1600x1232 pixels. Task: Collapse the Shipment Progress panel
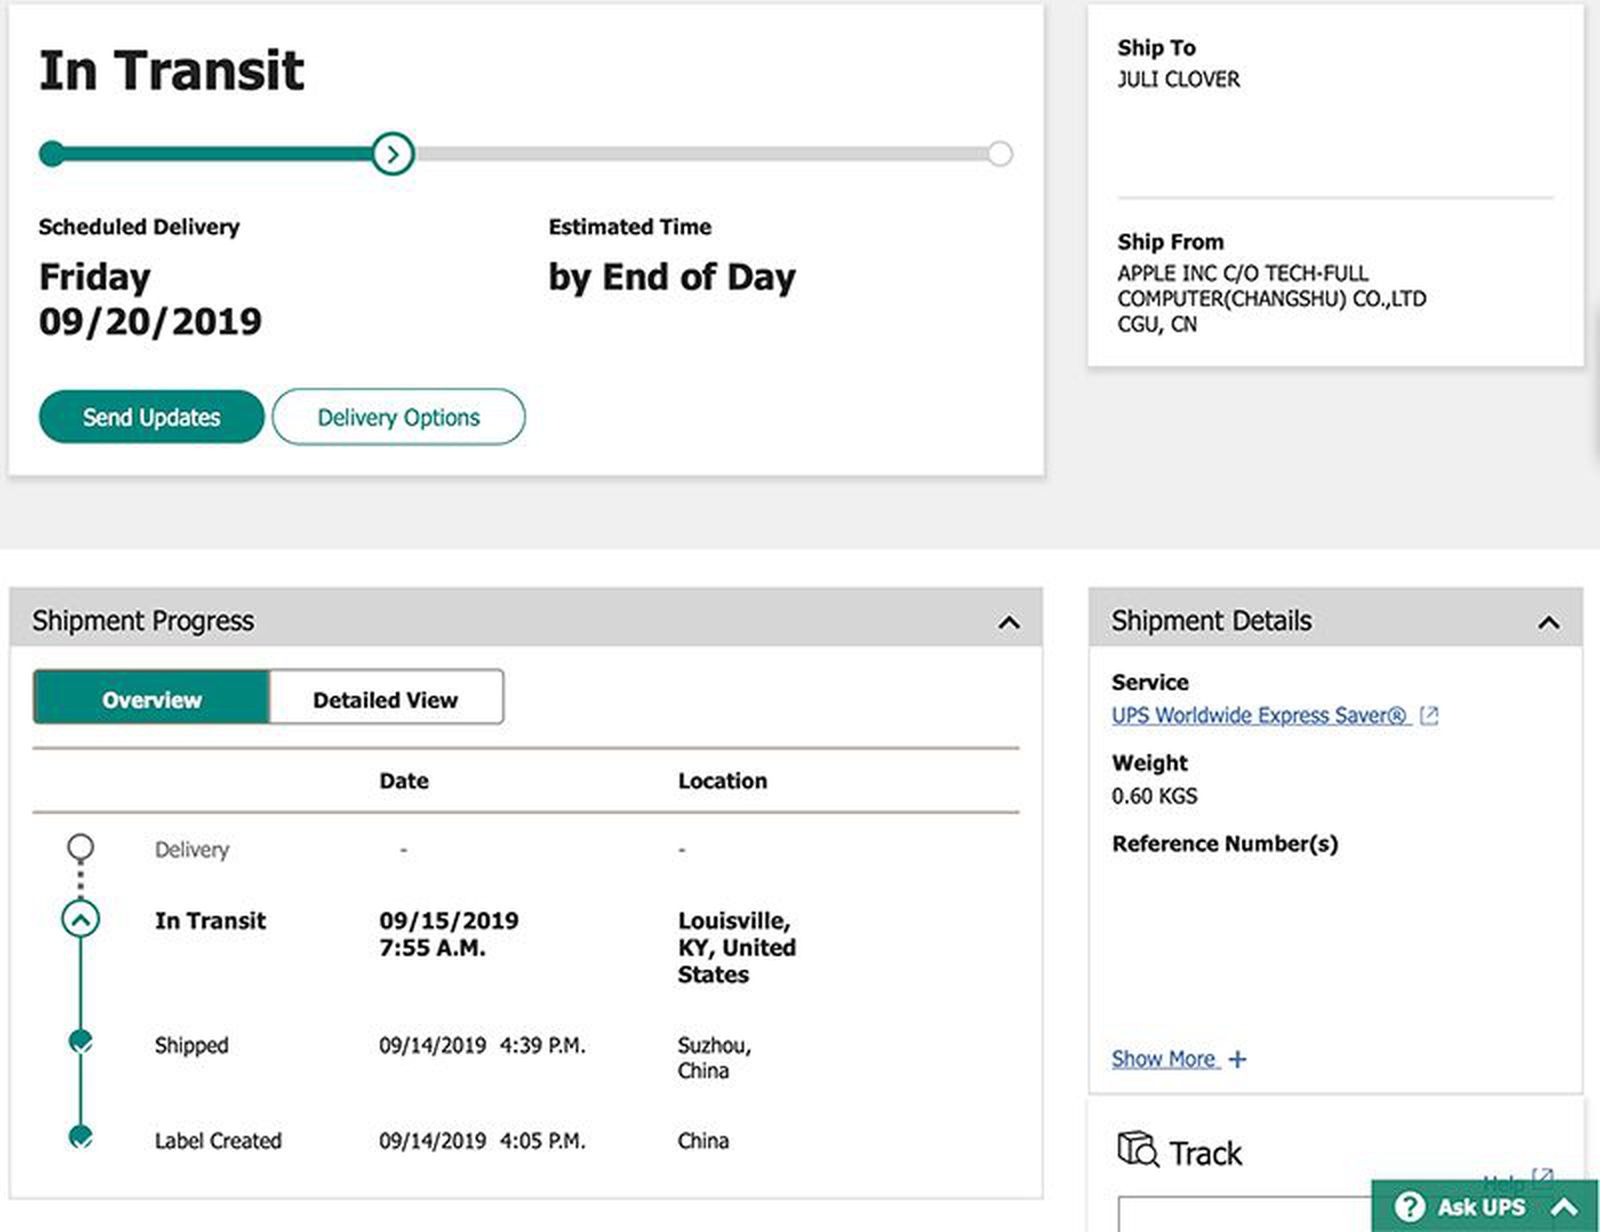(x=1010, y=620)
